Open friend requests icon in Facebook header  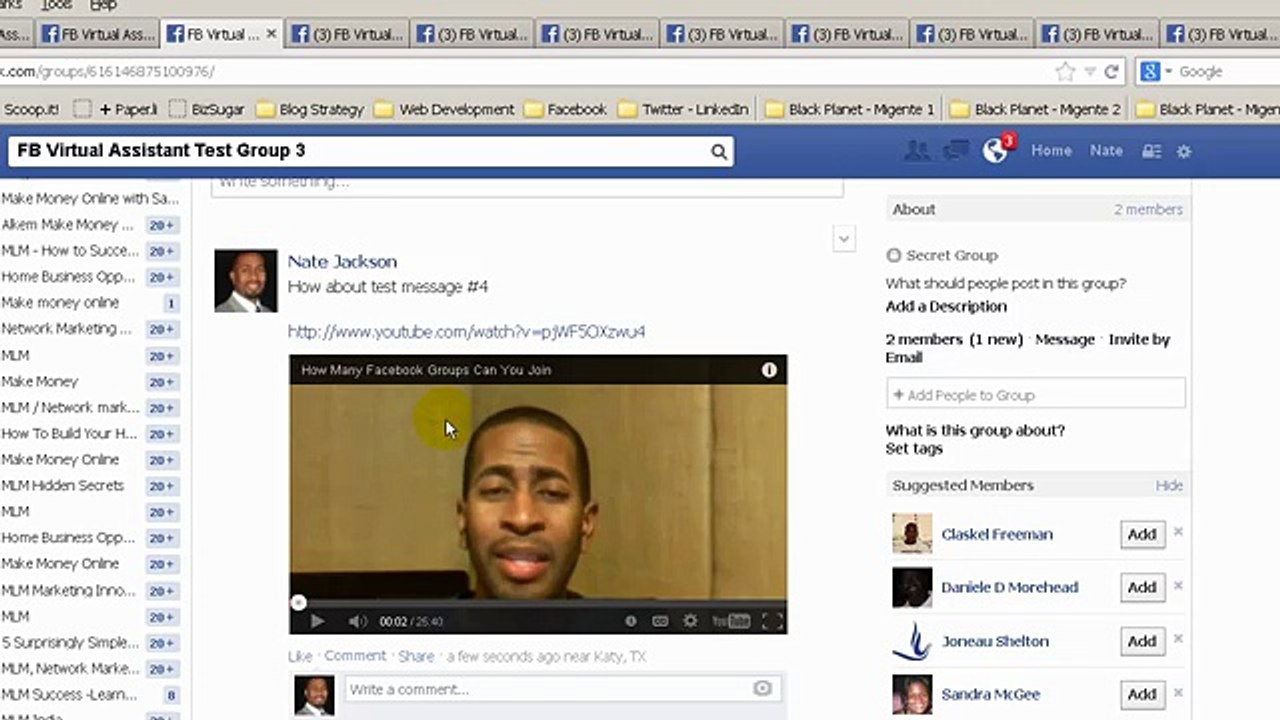point(916,151)
